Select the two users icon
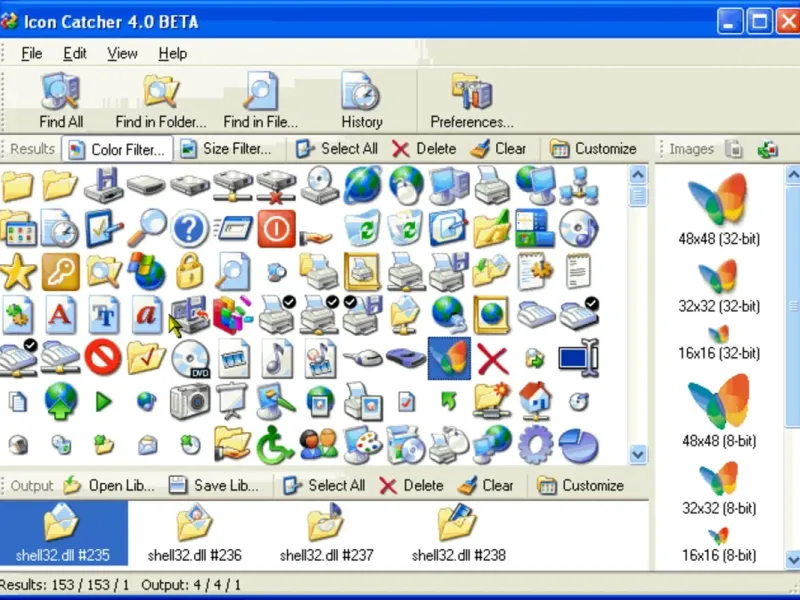Screen dimensions: 800x600 click(x=319, y=445)
